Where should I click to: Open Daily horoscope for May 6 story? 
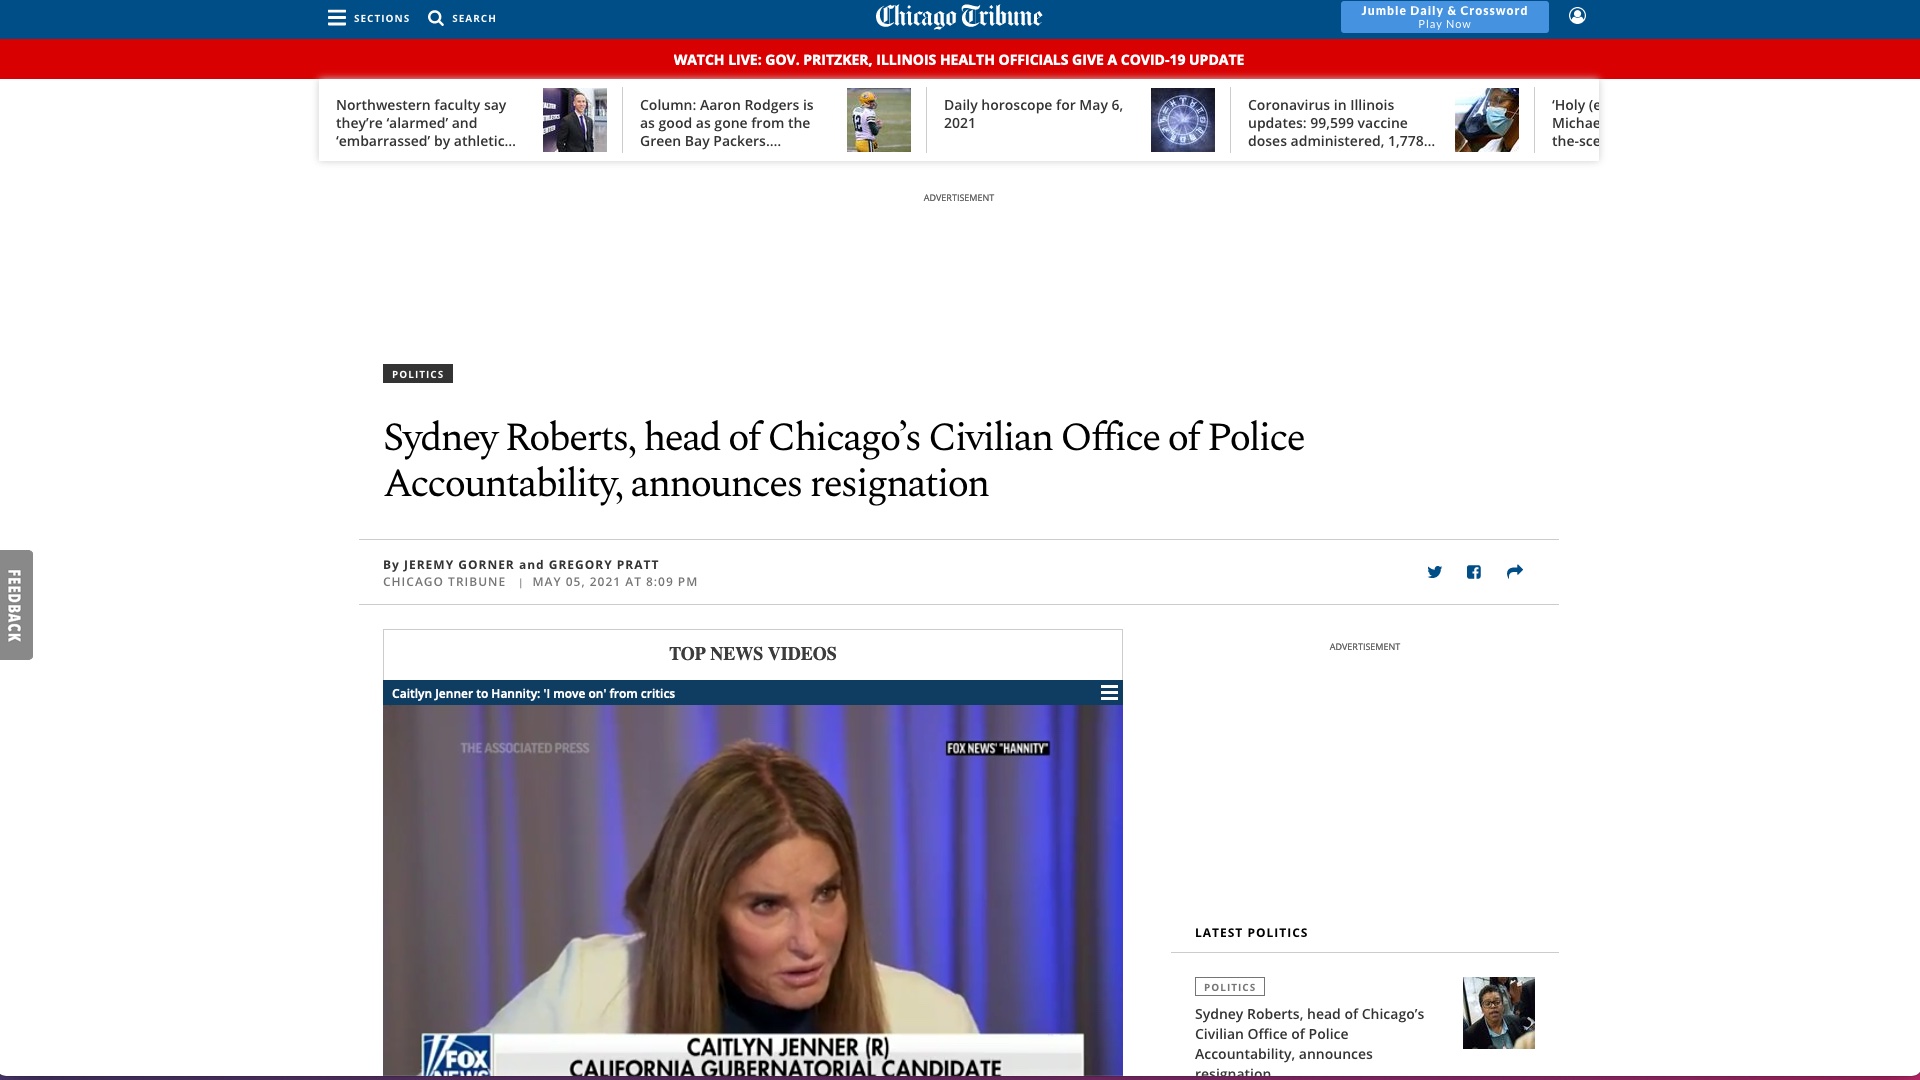pos(1033,114)
